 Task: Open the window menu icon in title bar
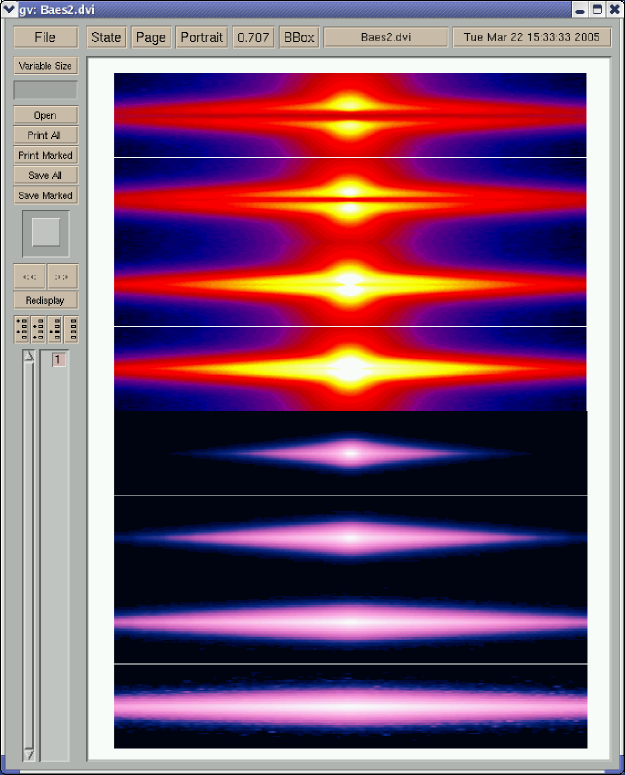(10, 9)
